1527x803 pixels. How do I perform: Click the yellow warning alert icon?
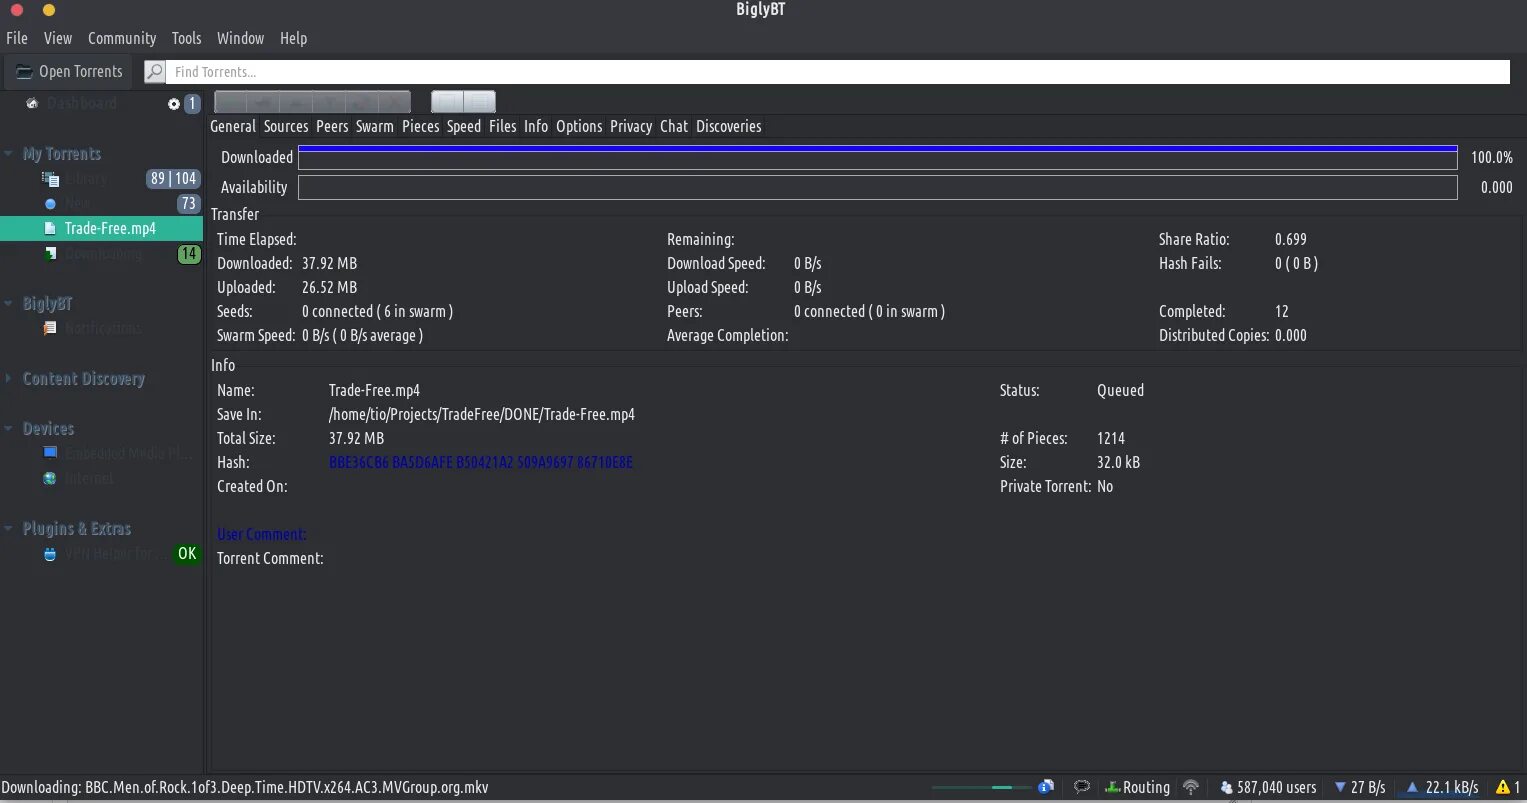1502,787
